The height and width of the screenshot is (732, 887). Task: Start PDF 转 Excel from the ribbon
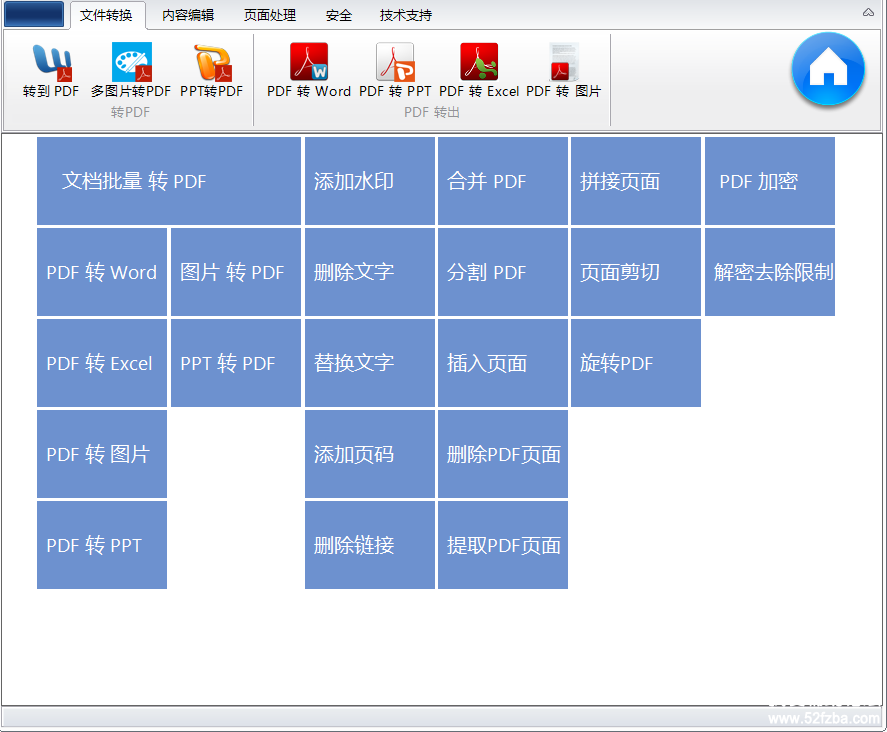tap(479, 70)
